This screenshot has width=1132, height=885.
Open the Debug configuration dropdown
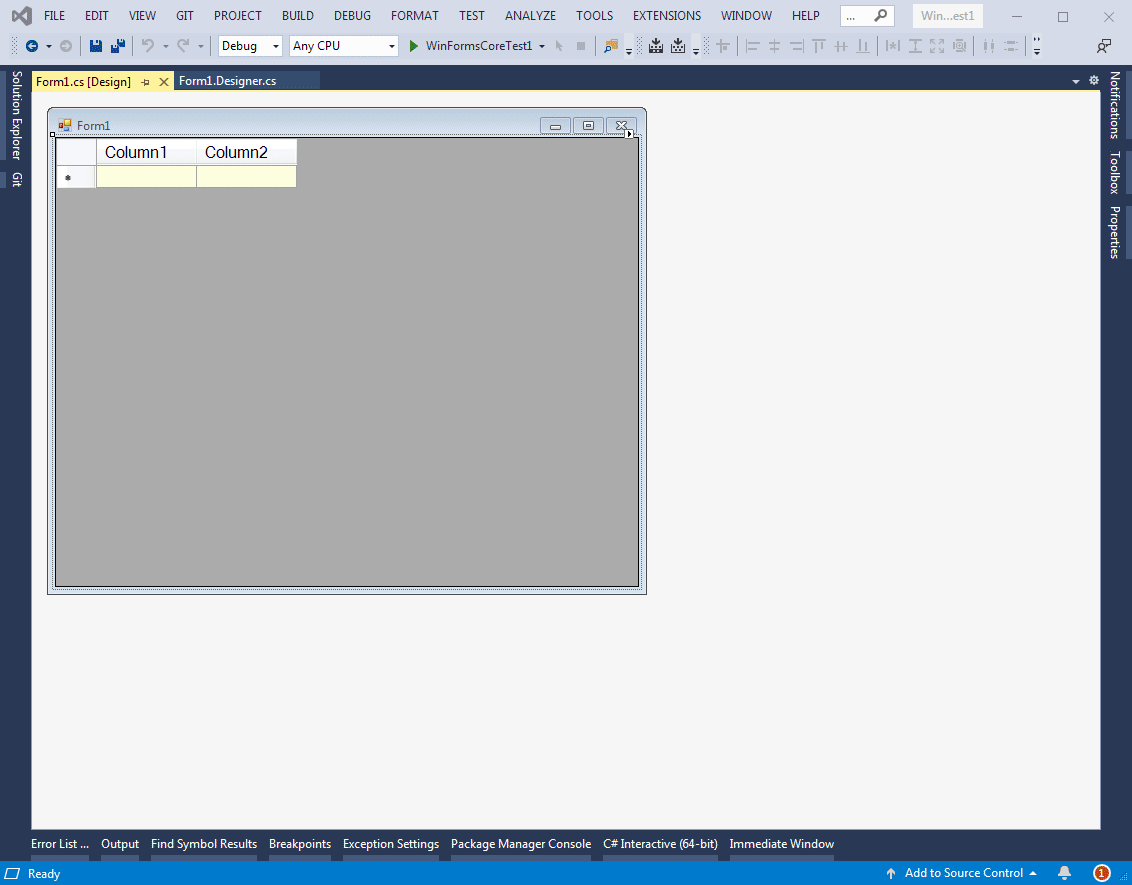pyautogui.click(x=248, y=45)
